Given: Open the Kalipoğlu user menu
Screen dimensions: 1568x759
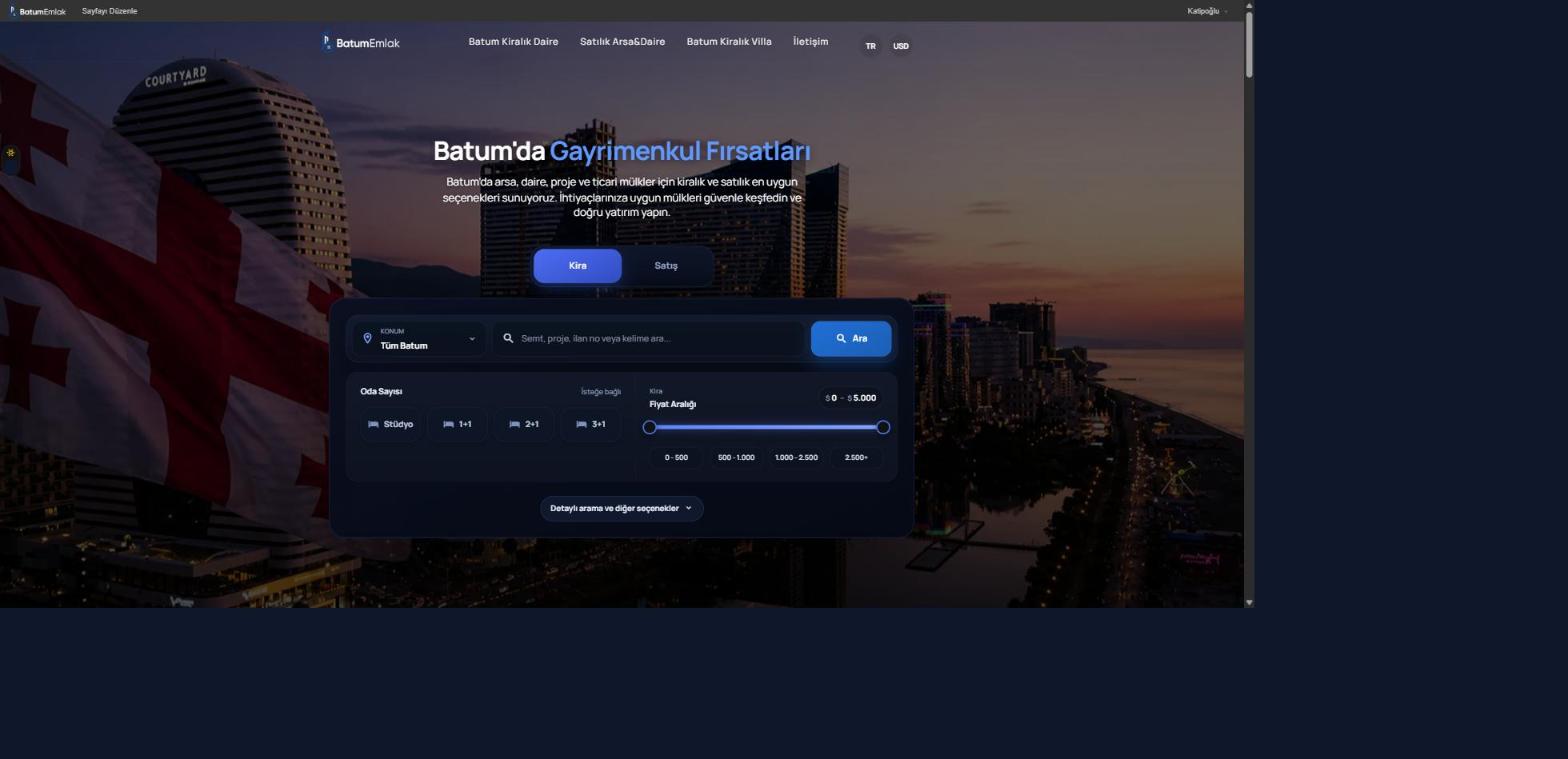Looking at the screenshot, I should (1207, 11).
